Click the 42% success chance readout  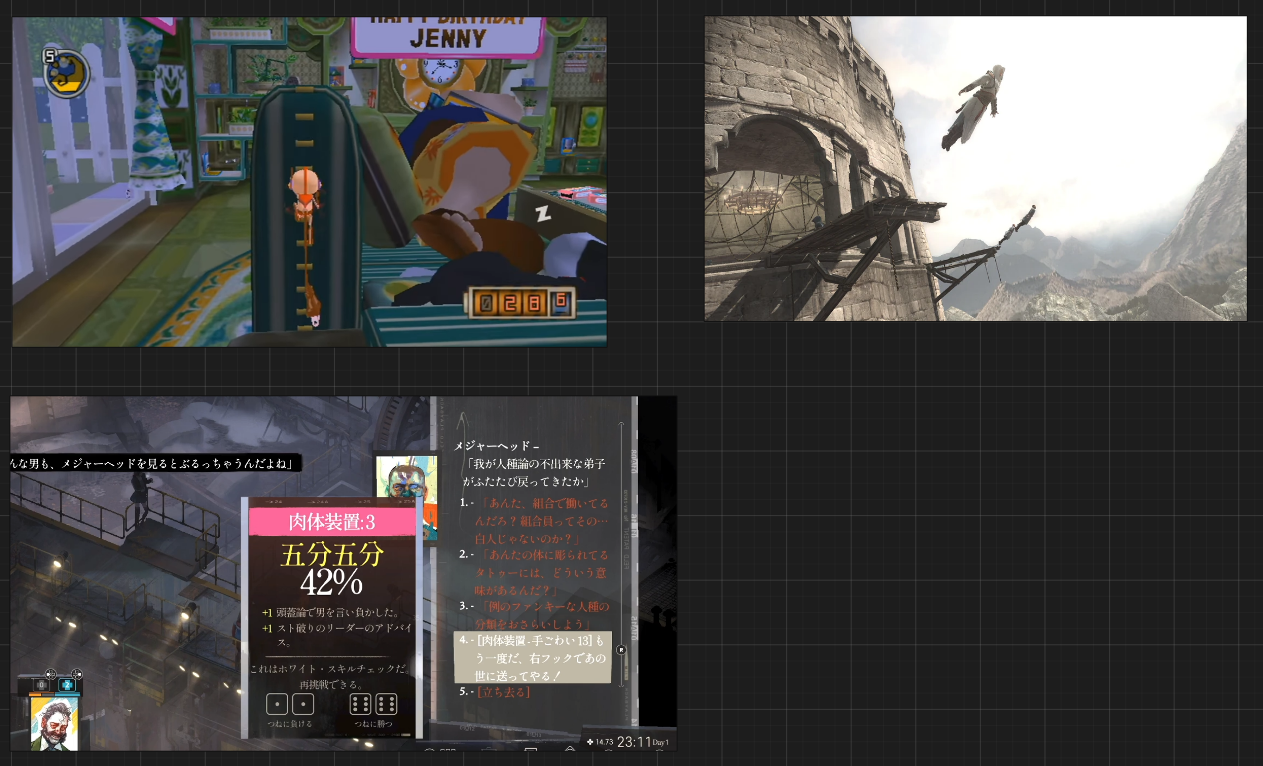(331, 582)
